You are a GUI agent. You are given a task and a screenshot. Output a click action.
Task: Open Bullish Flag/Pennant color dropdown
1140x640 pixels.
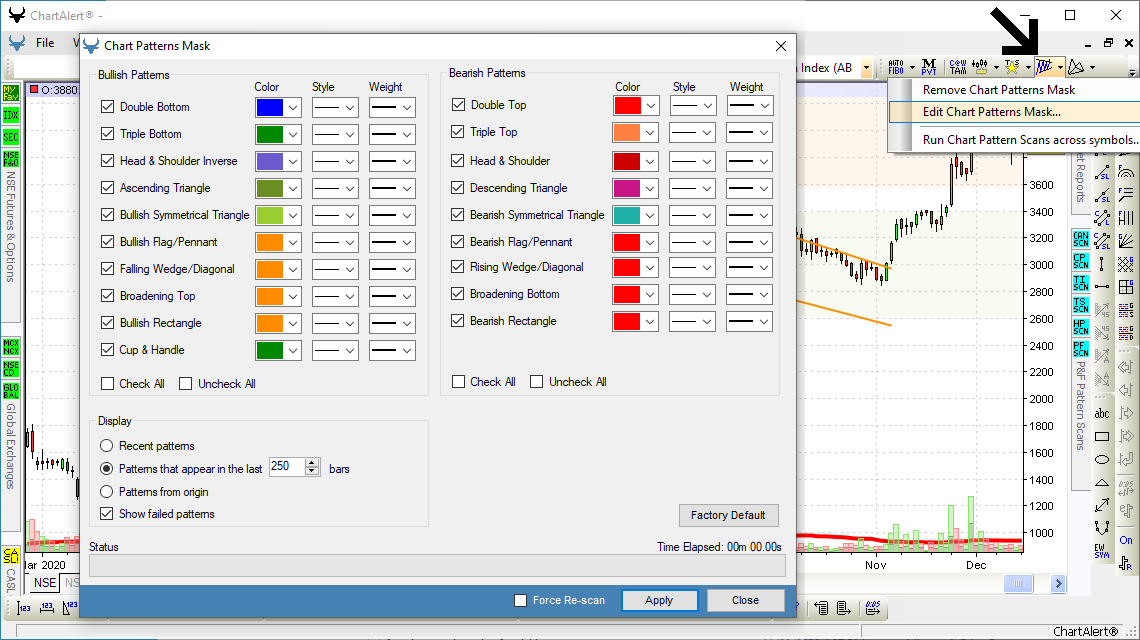click(293, 242)
